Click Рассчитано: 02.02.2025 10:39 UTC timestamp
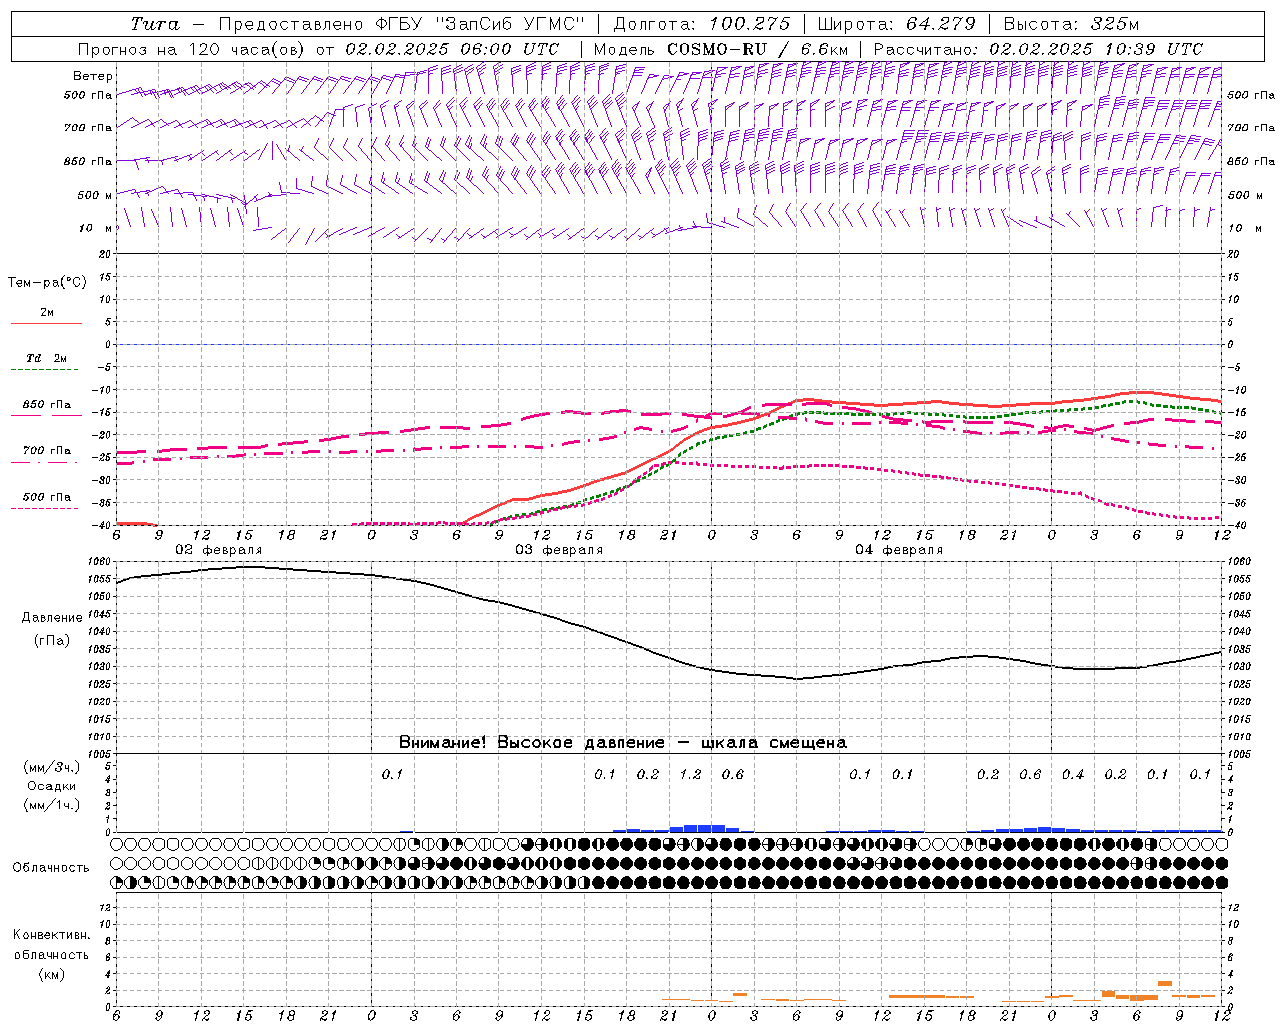 click(1038, 49)
